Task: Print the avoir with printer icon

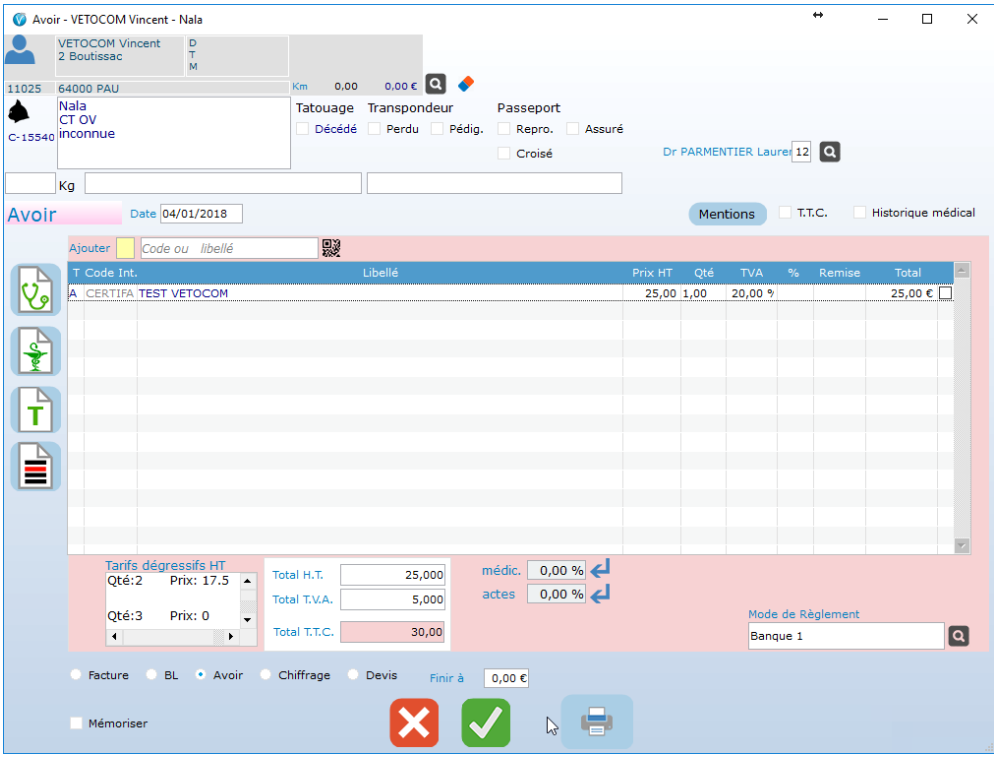Action: [597, 722]
